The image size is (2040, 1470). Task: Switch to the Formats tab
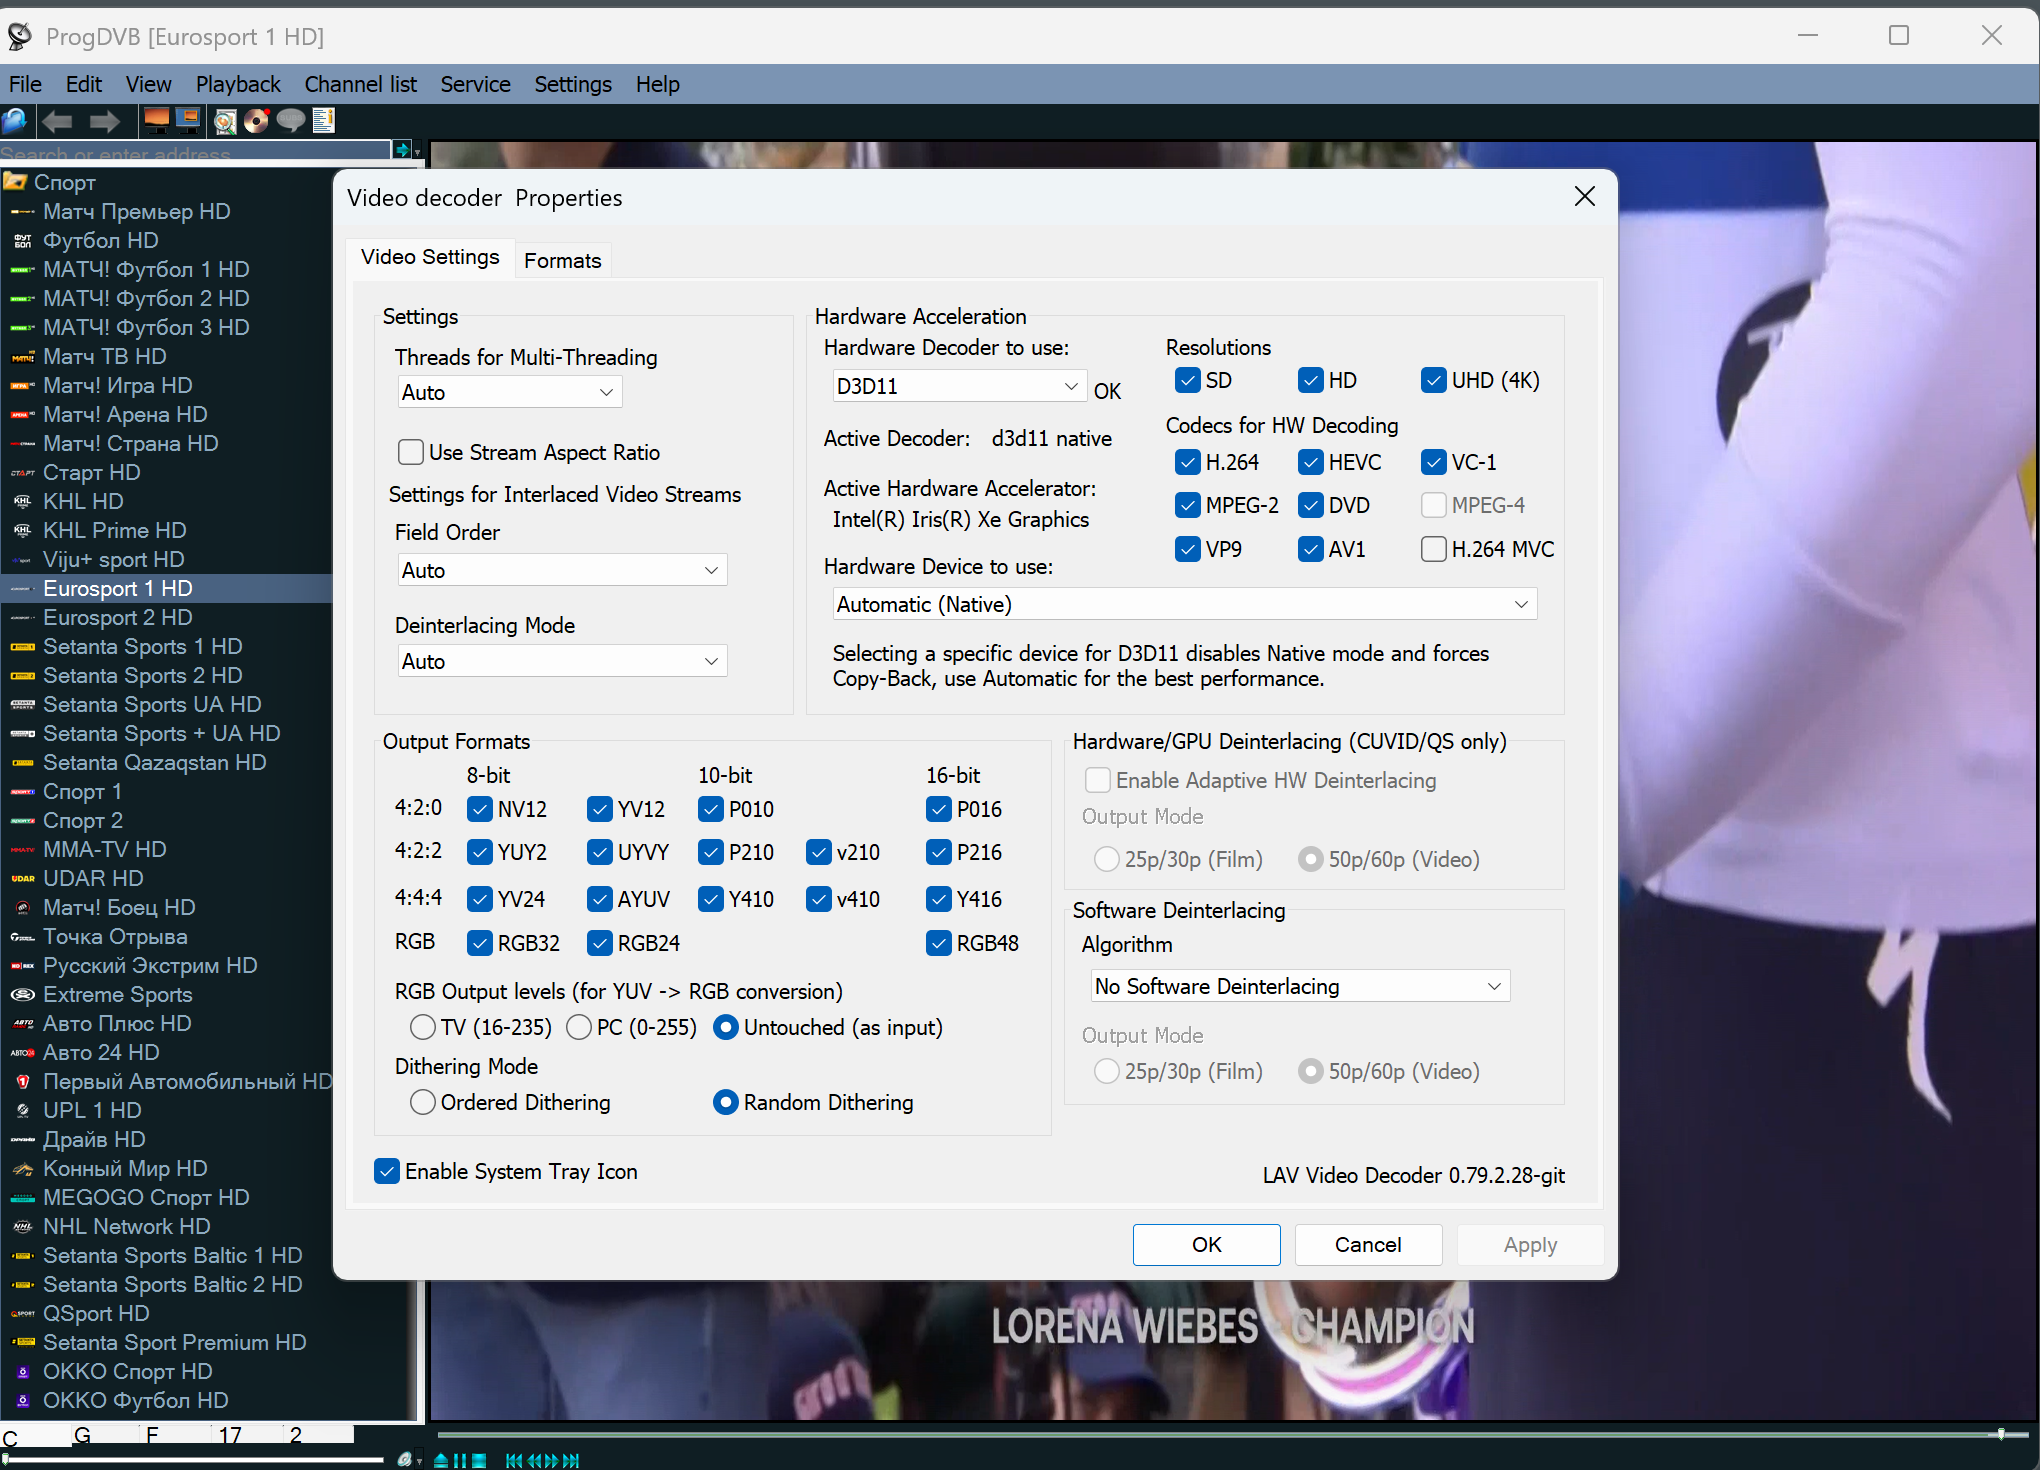point(562,260)
